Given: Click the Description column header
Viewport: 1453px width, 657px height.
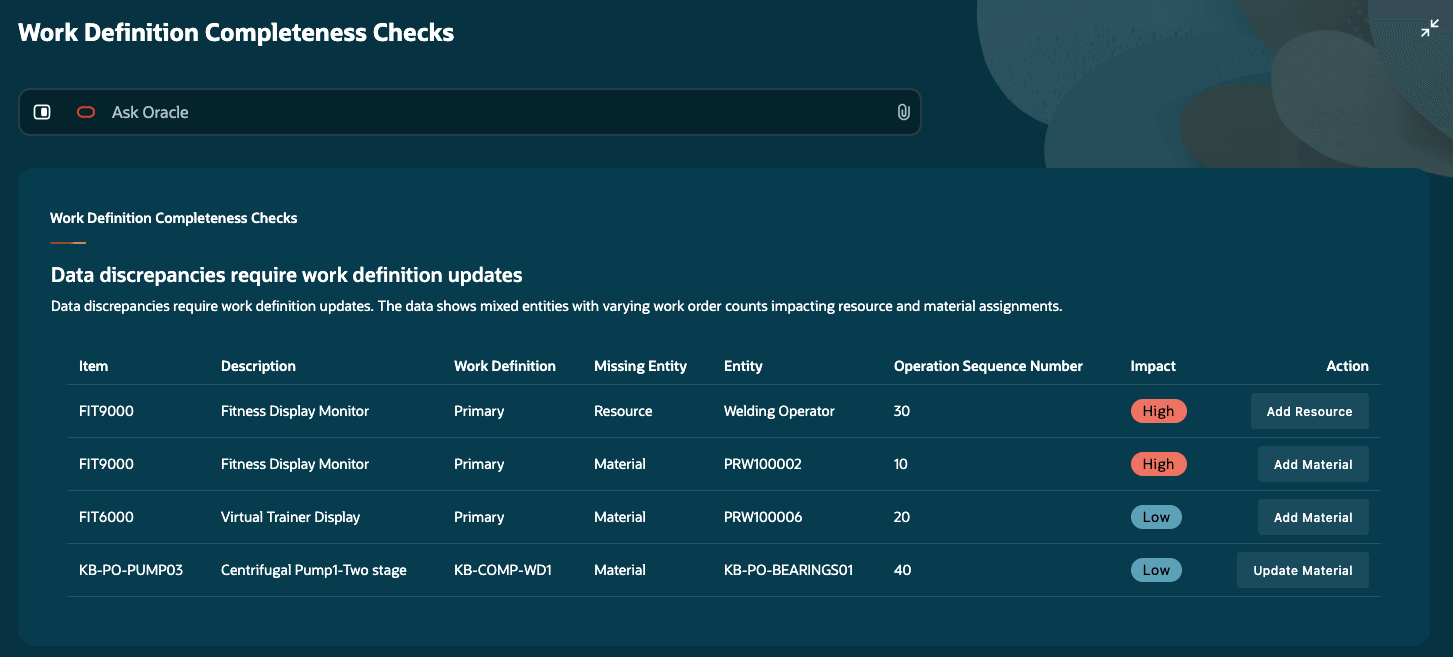Looking at the screenshot, I should [258, 366].
